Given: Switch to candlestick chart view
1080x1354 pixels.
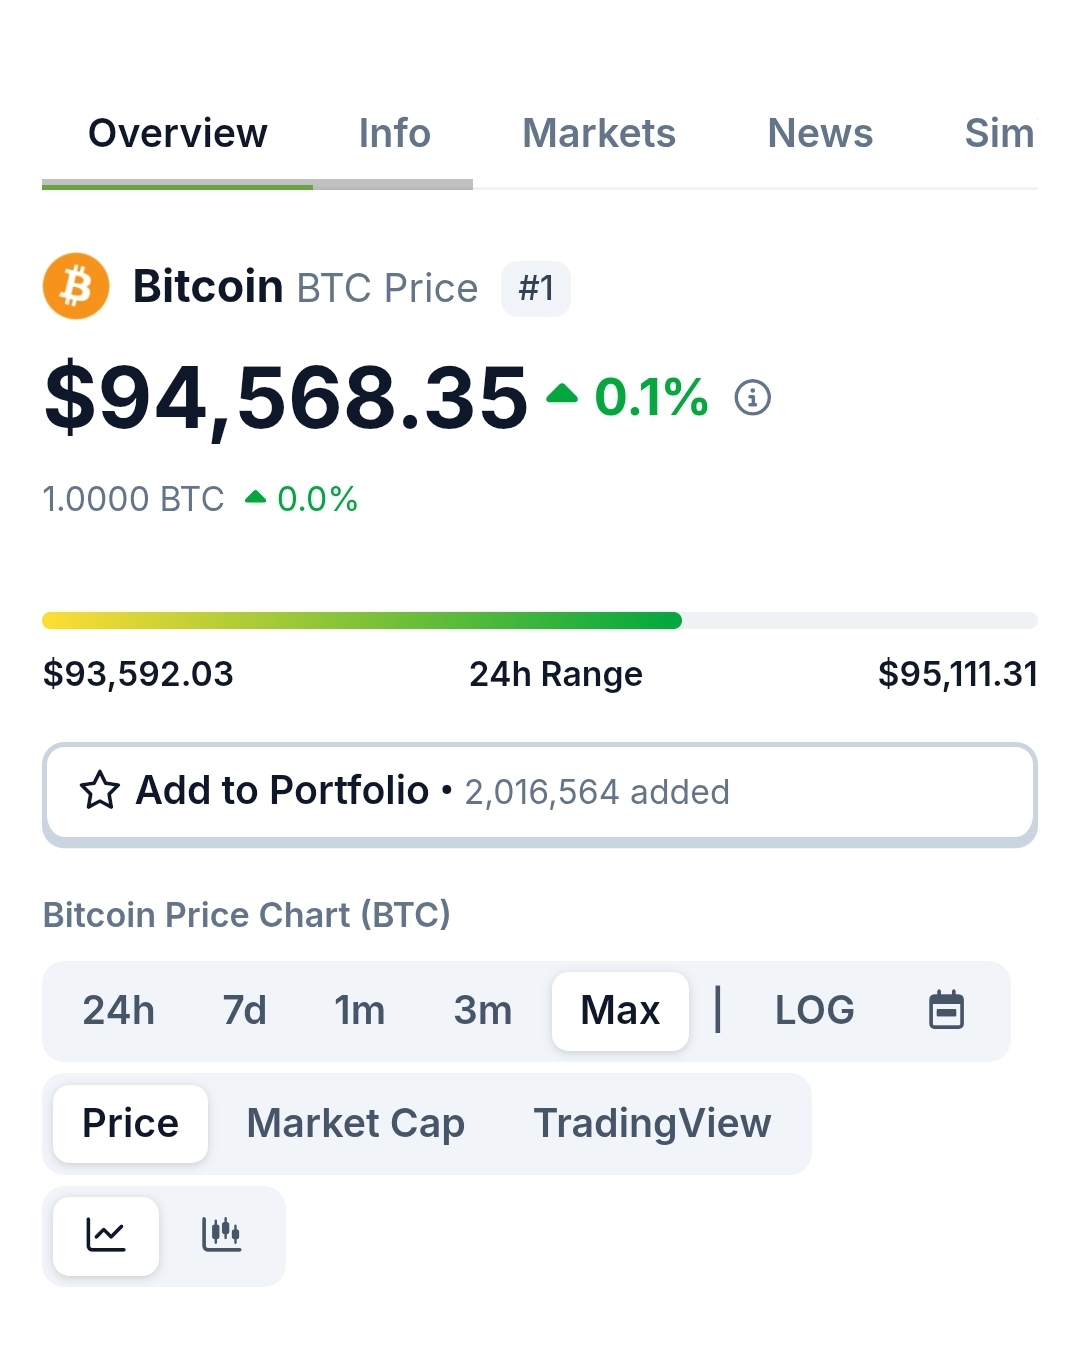Looking at the screenshot, I should 221,1236.
